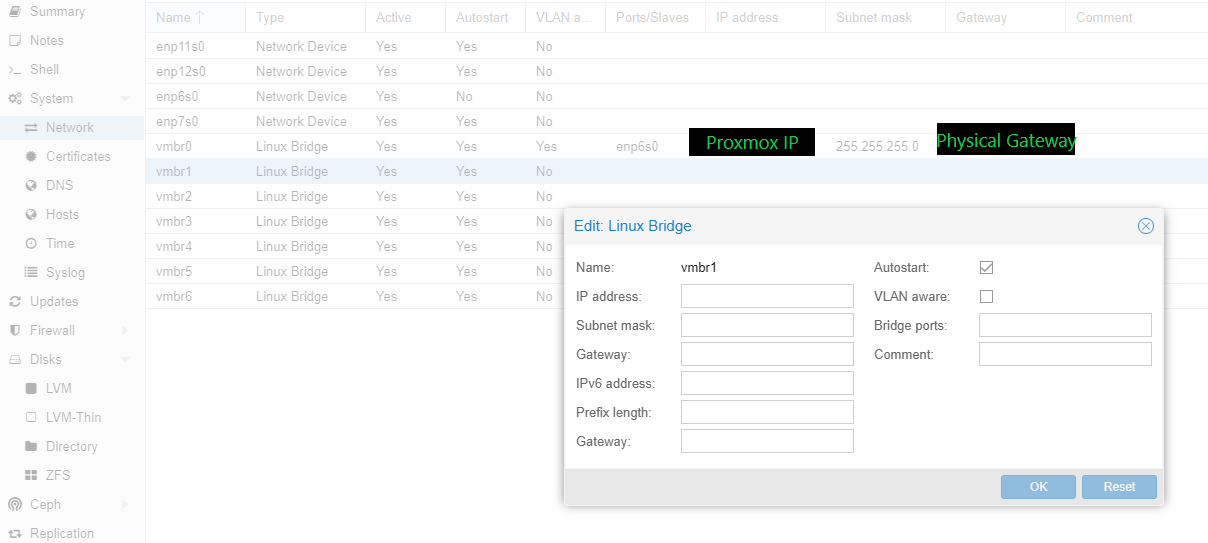Collapse the System tree section
This screenshot has height=543, width=1208.
[125, 99]
